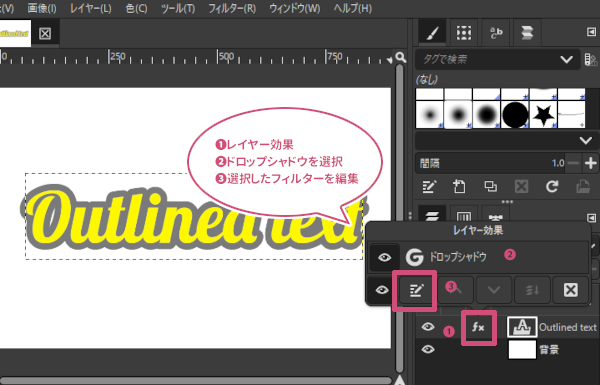This screenshot has height=385, width=600.
Task: Open brush as image icon
Action: coord(583,187)
